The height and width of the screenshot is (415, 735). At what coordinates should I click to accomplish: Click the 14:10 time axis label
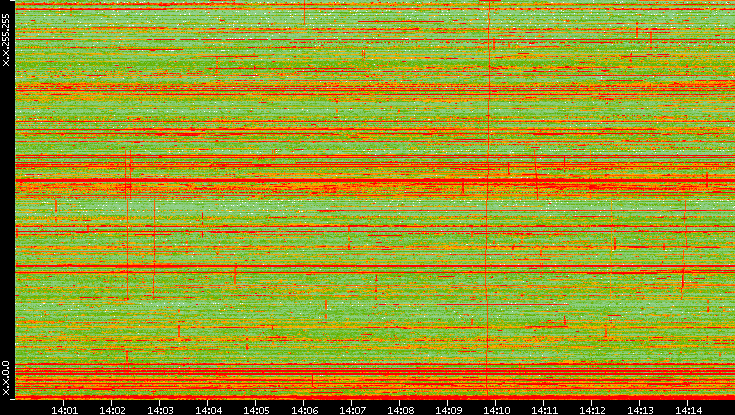496,410
